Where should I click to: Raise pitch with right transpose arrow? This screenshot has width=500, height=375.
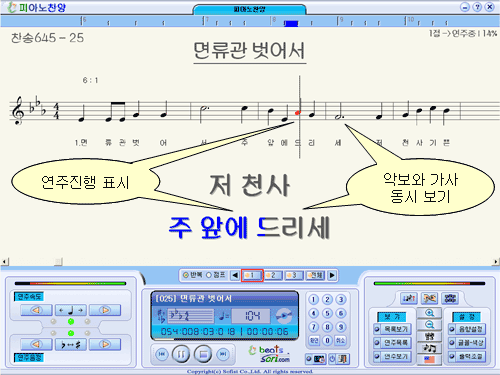coord(105,345)
